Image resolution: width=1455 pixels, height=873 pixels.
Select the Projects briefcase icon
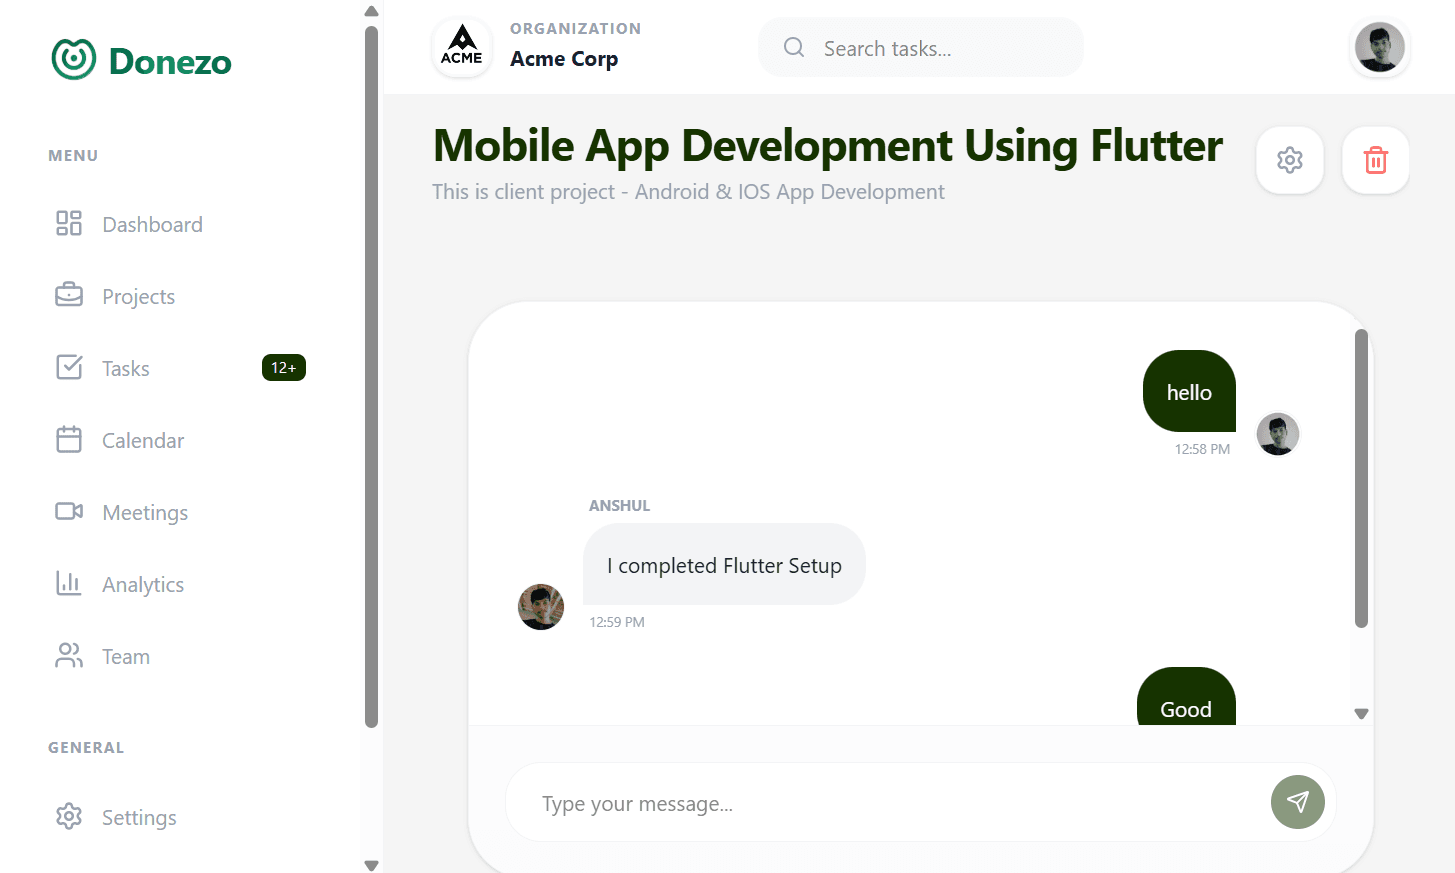coord(69,295)
